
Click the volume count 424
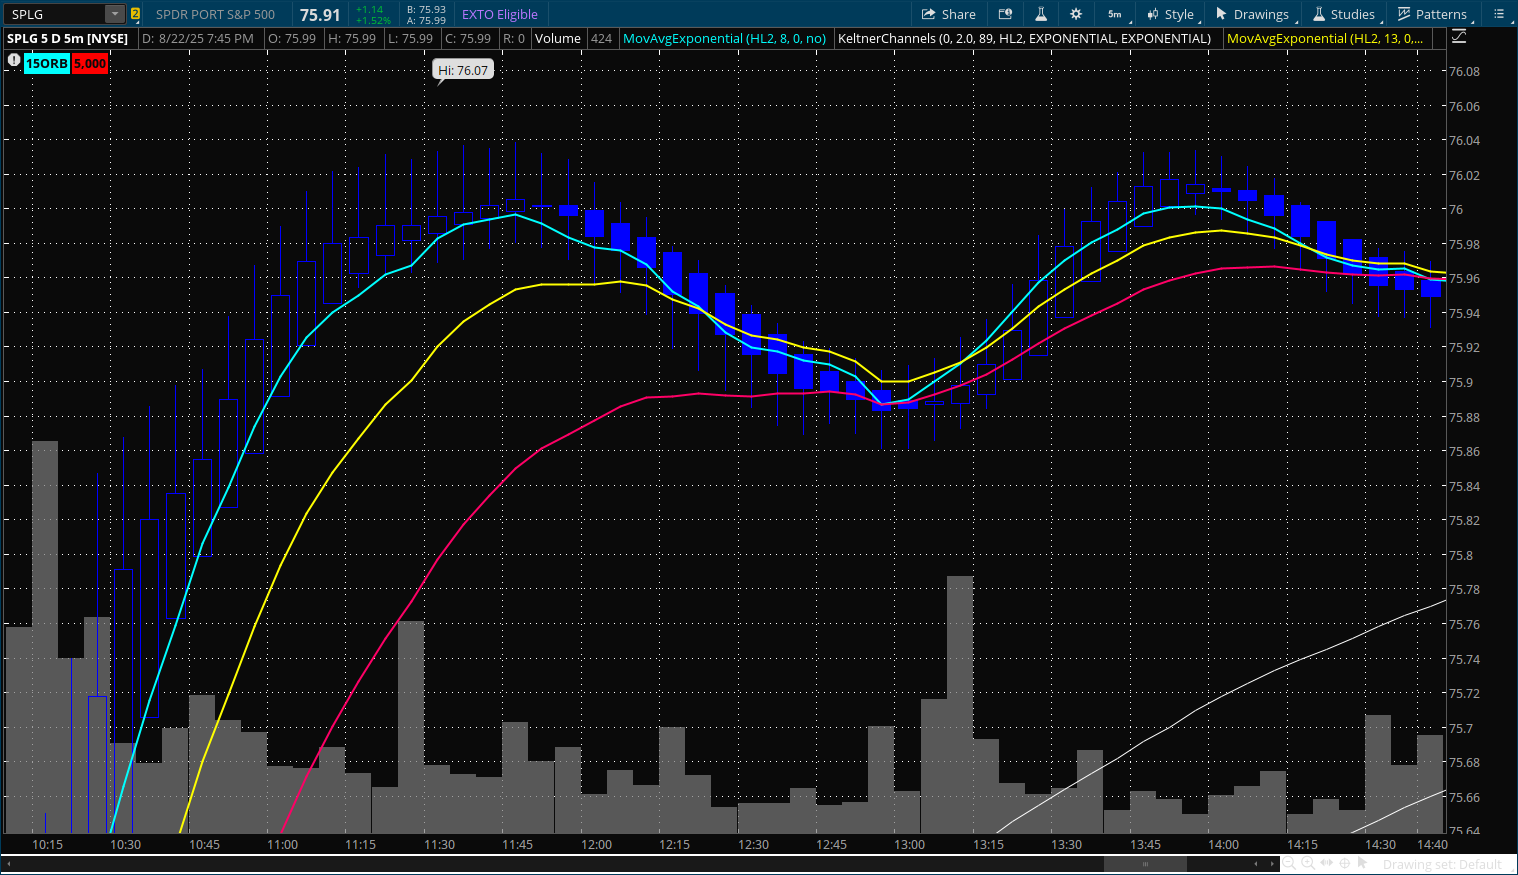pyautogui.click(x=601, y=38)
